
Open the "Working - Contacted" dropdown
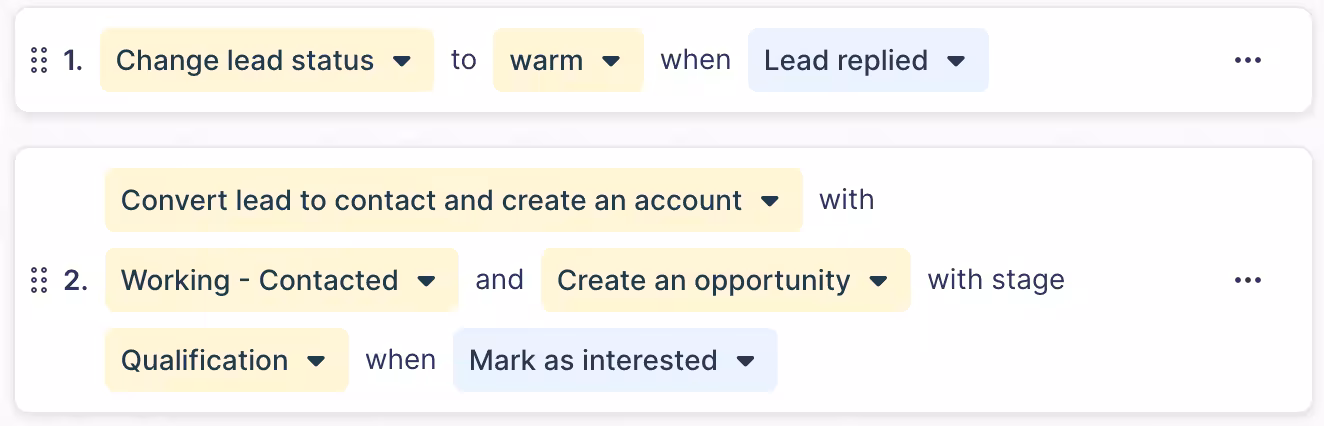(280, 280)
